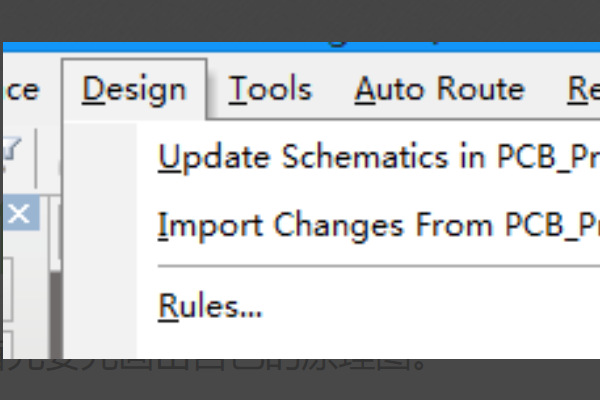The width and height of the screenshot is (600, 400).
Task: Open the Rules… dialog
Action: tap(210, 307)
